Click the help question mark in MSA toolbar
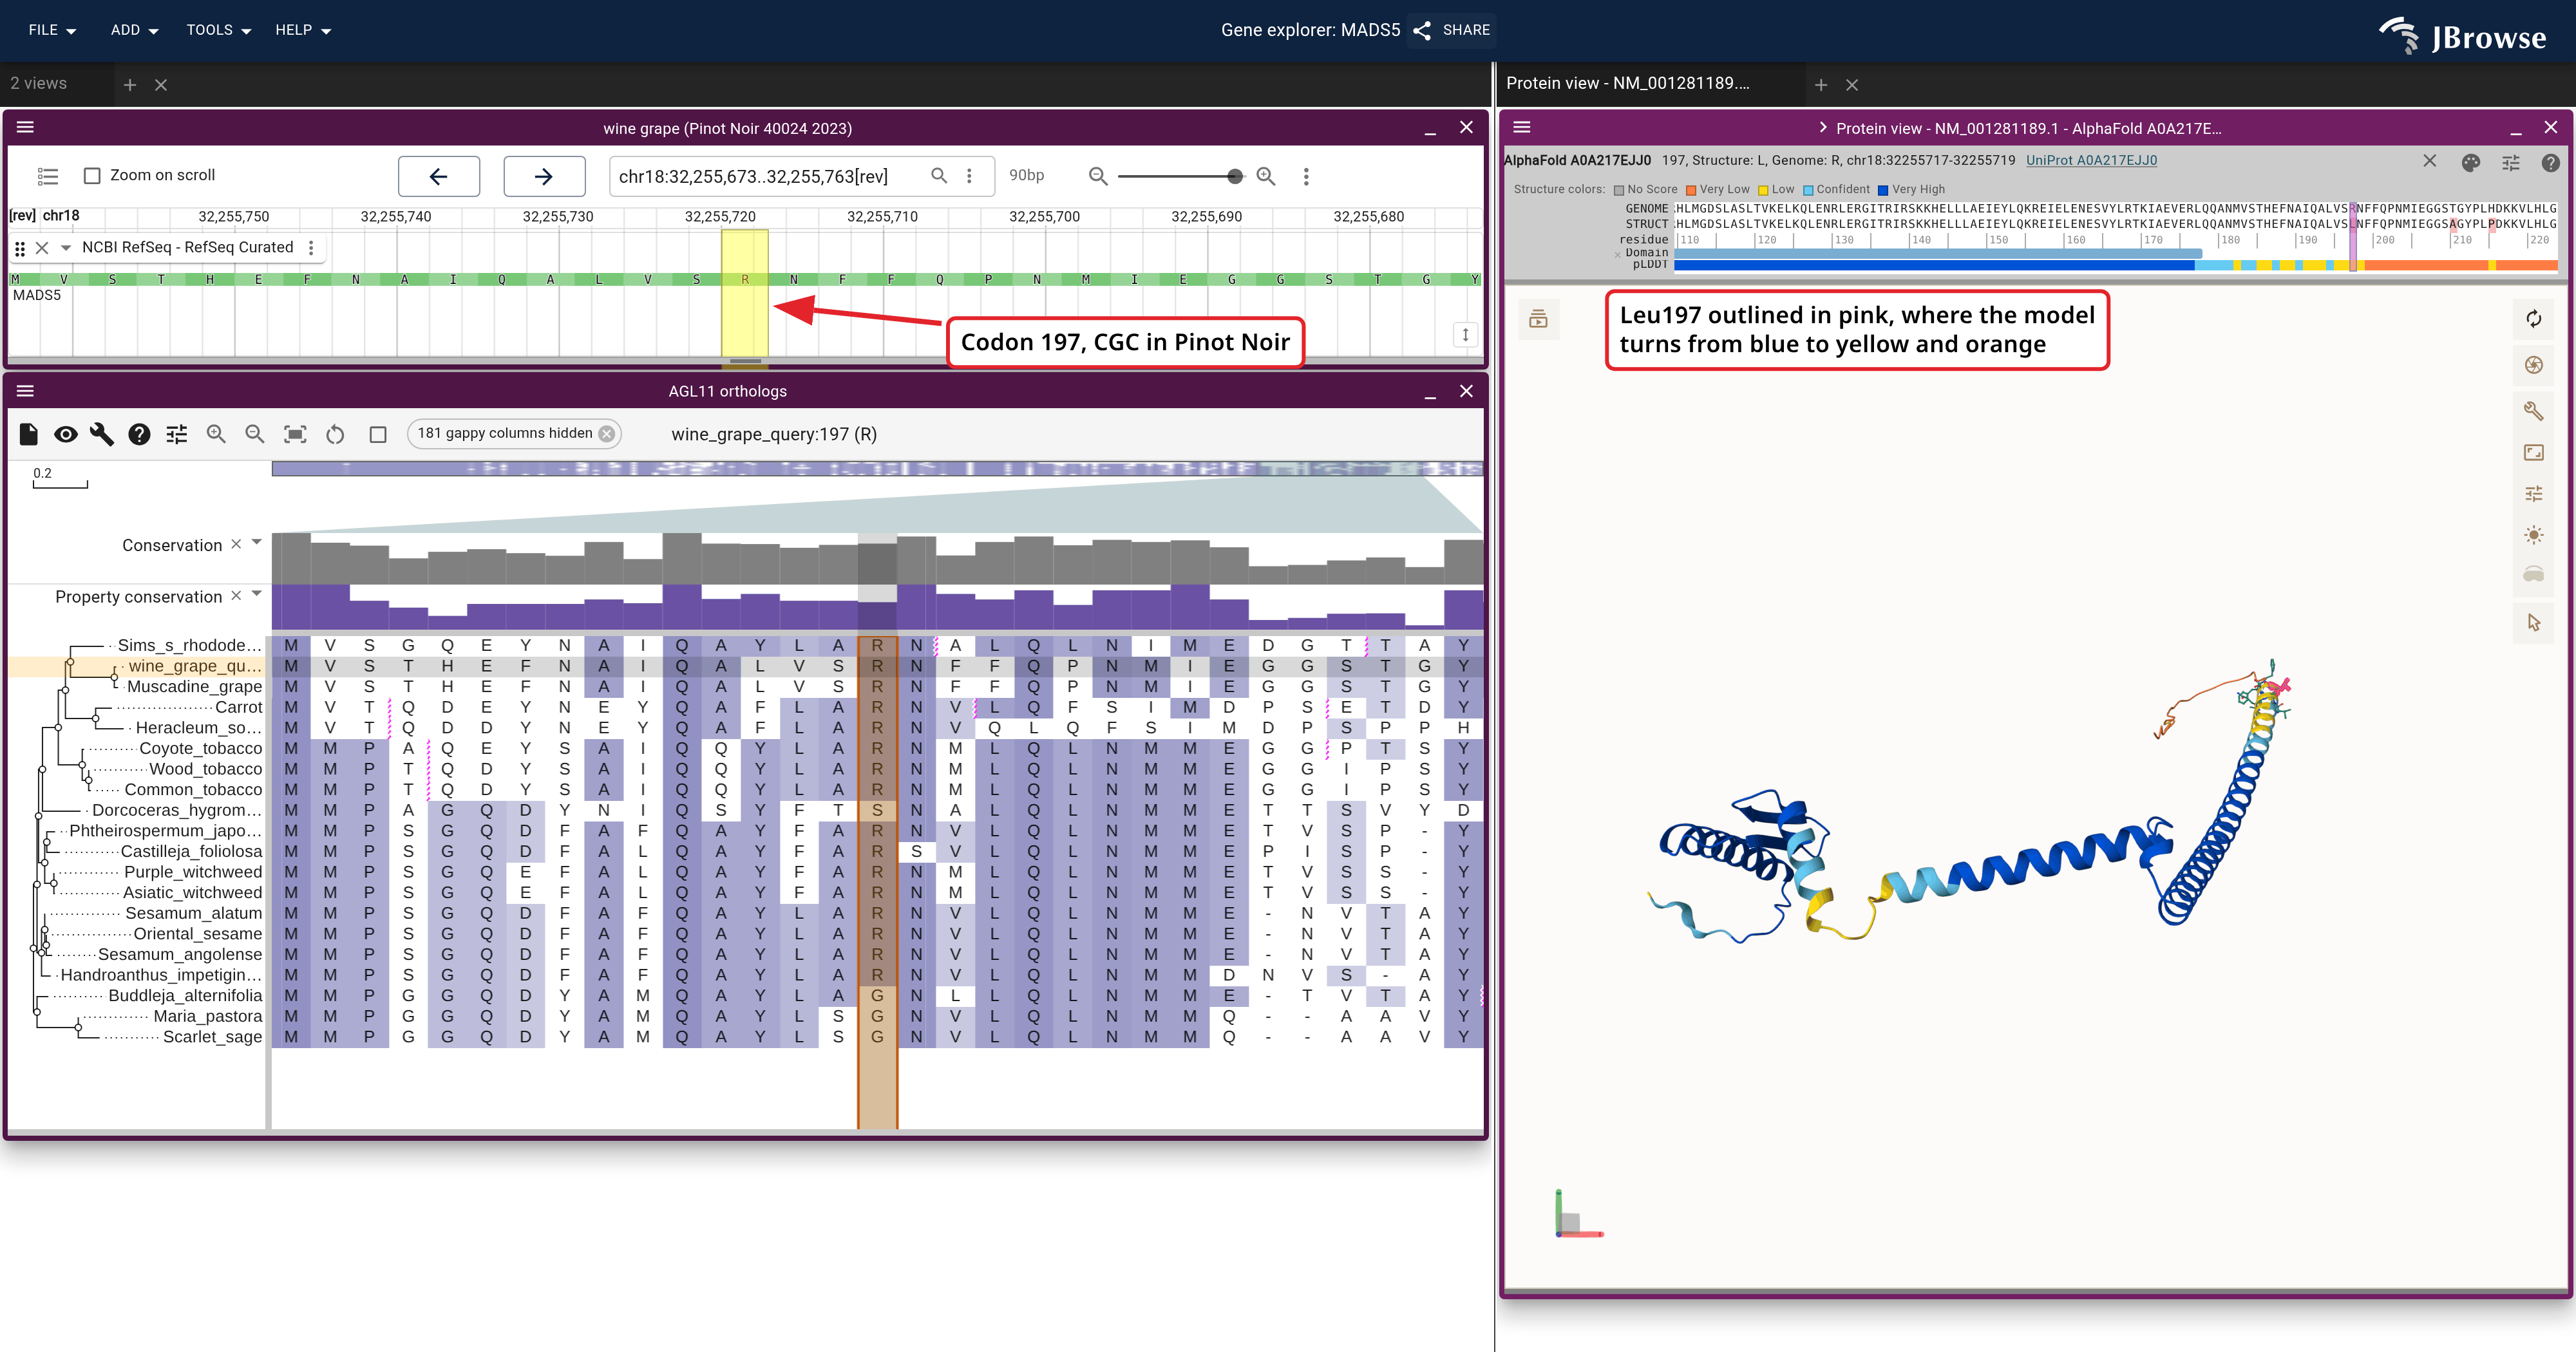 (x=139, y=434)
